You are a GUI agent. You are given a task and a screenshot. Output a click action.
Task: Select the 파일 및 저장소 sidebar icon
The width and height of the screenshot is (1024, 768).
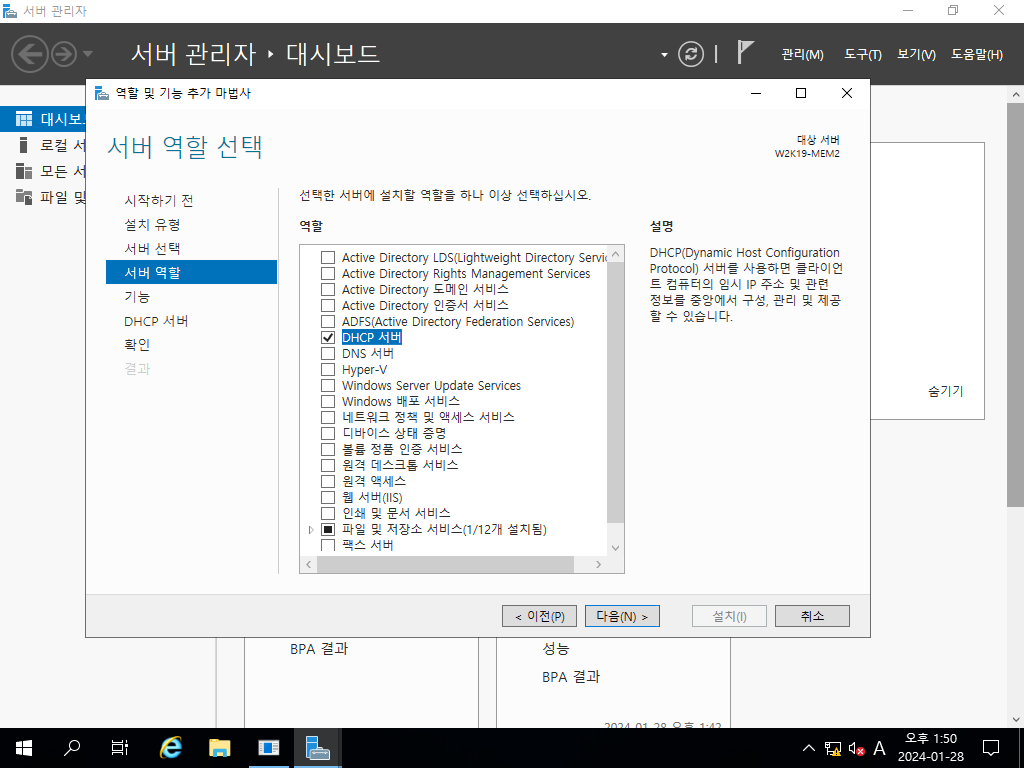(x=24, y=197)
